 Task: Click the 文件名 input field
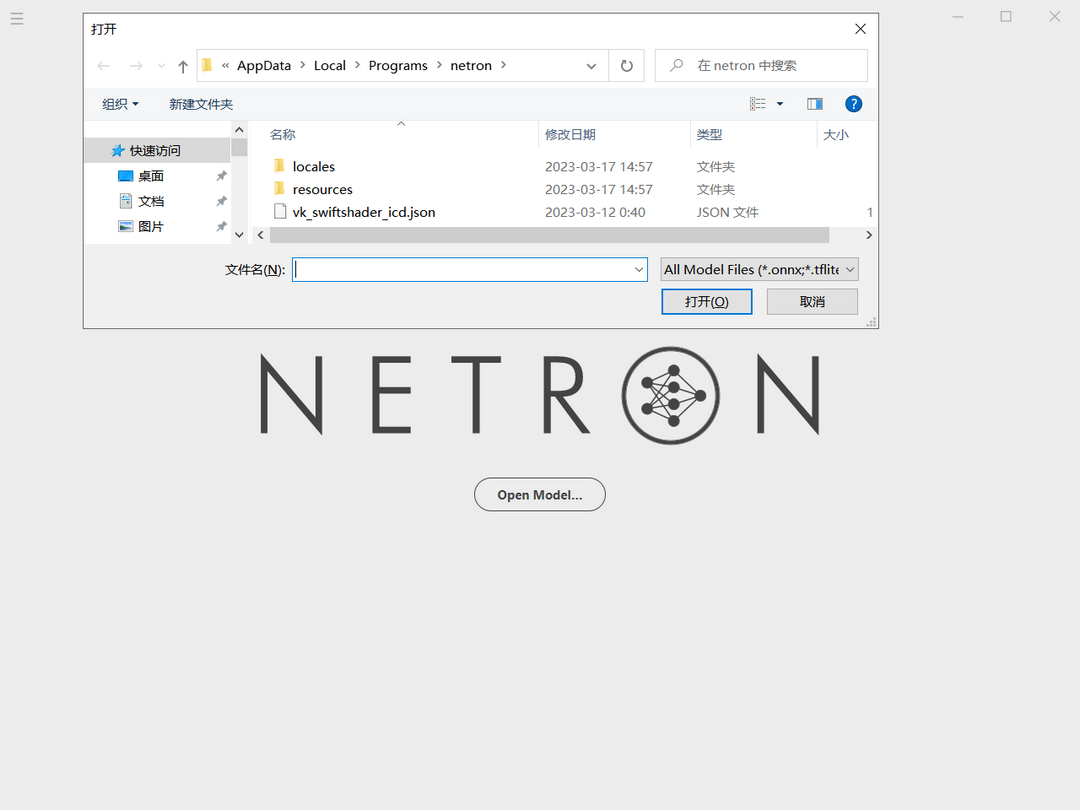coord(468,269)
